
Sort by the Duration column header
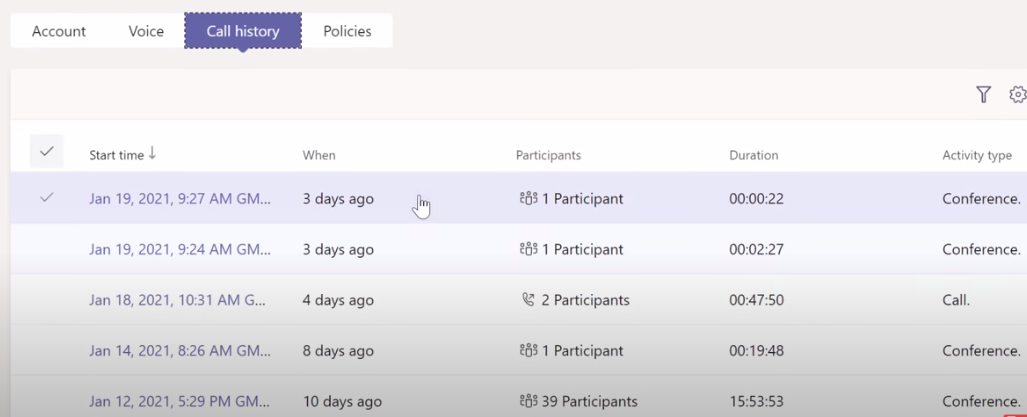point(753,155)
